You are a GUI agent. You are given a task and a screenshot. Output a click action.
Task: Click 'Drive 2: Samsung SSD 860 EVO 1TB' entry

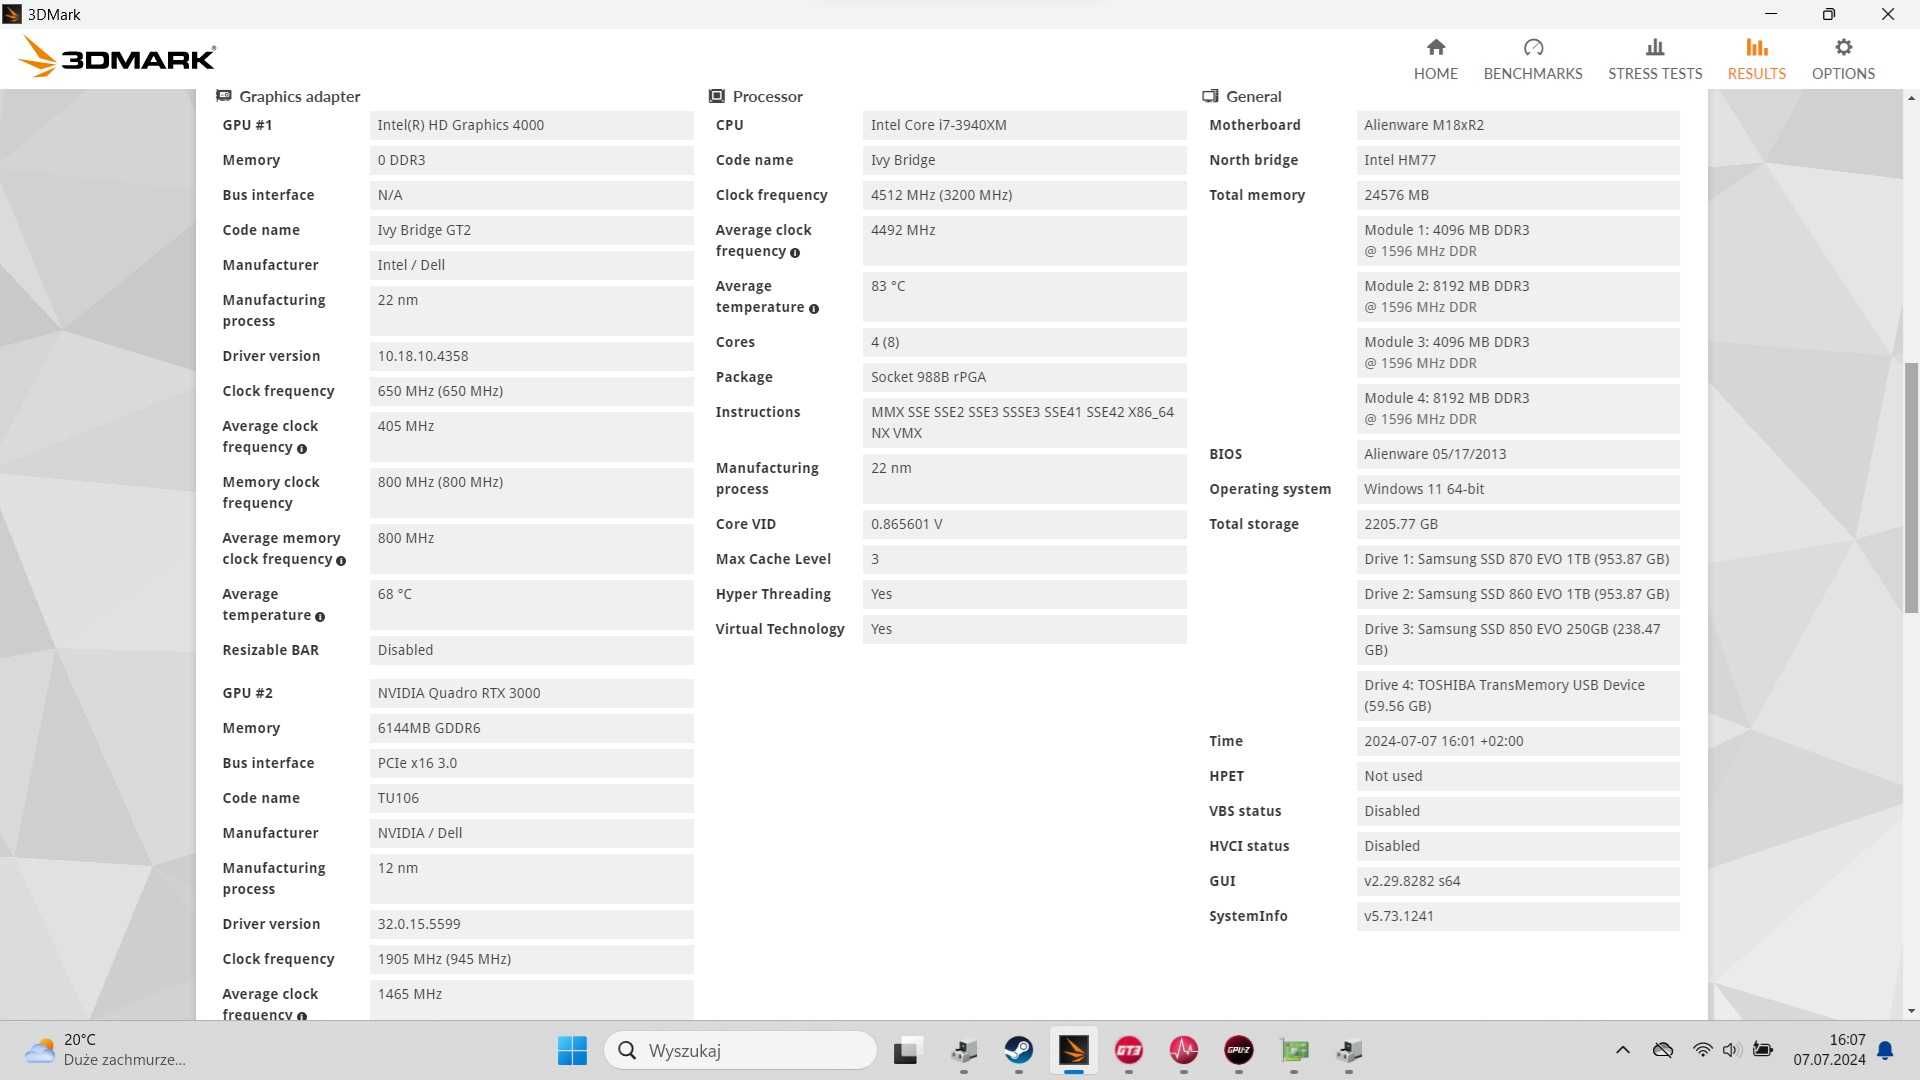pyautogui.click(x=1518, y=594)
